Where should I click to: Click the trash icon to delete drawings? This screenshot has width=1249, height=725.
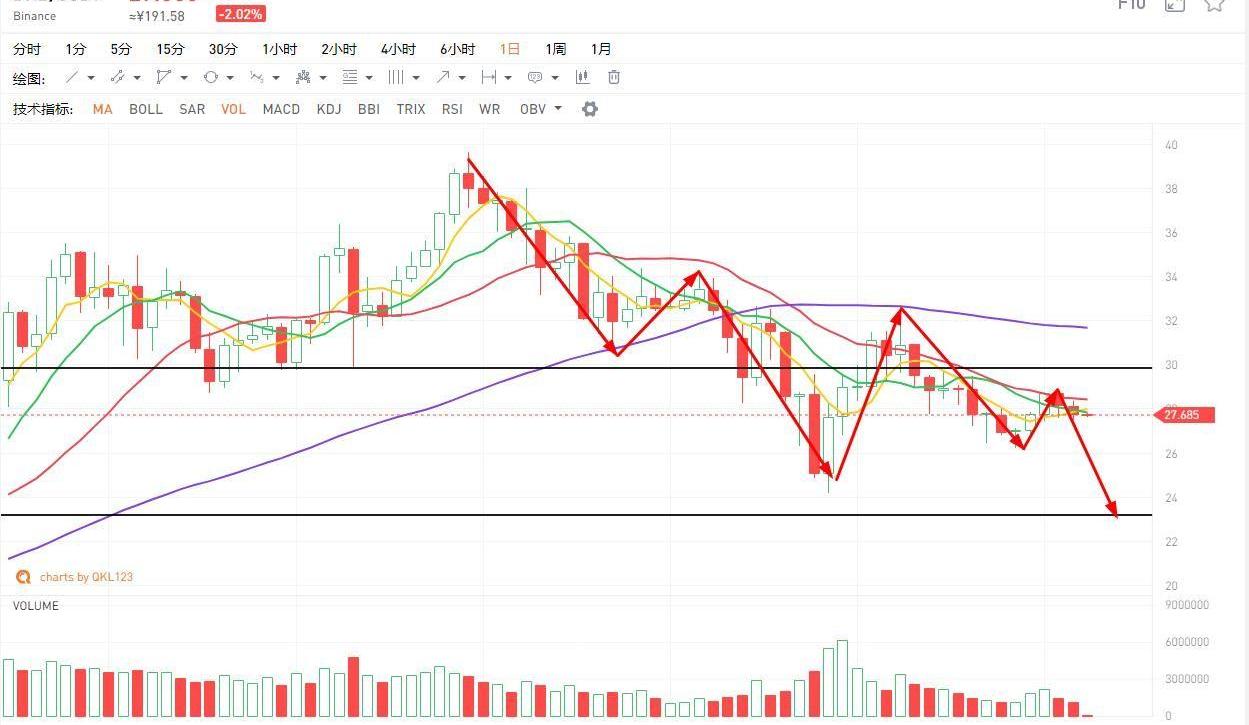pos(614,77)
